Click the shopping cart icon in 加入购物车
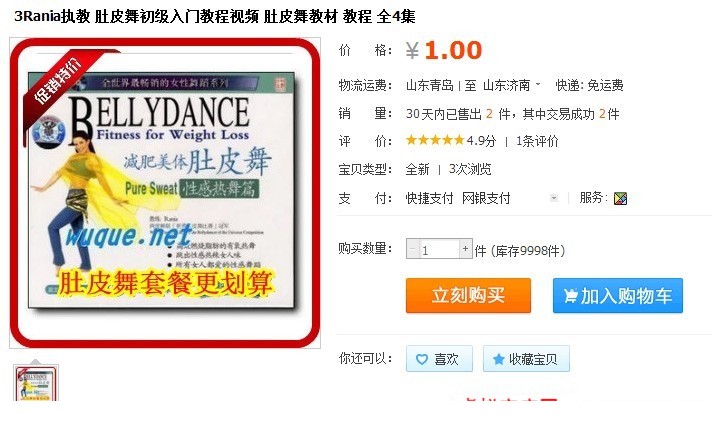Screen dimensions: 712x424 pos(570,296)
